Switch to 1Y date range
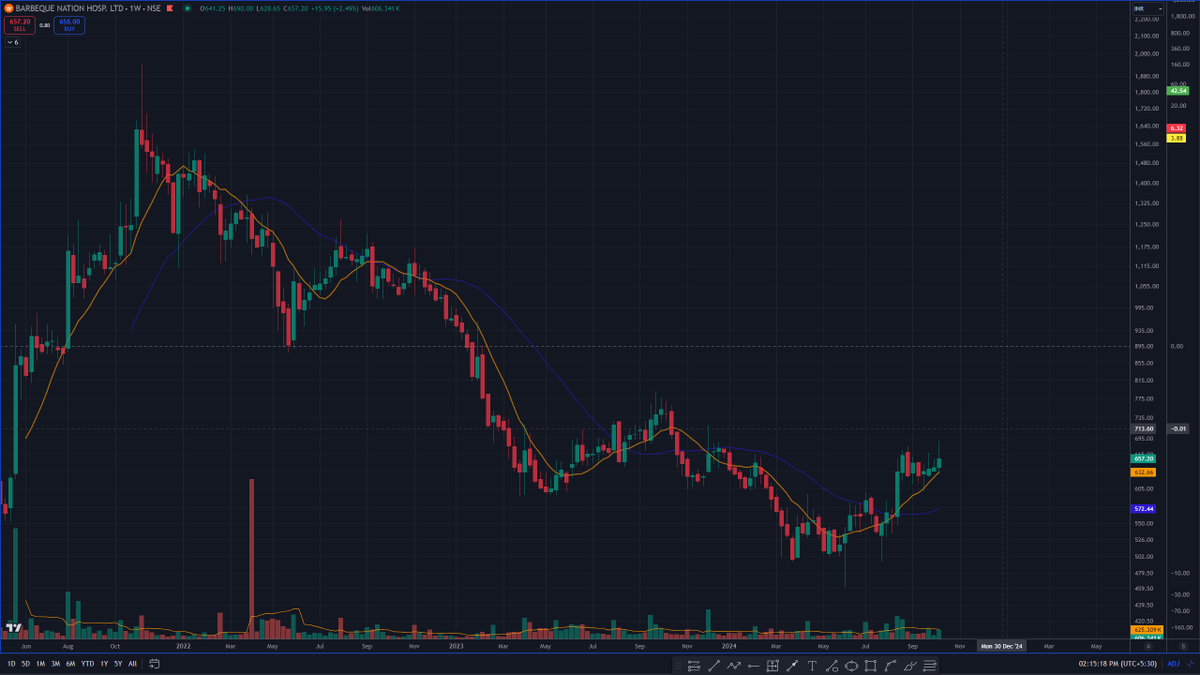Viewport: 1200px width, 675px height. point(103,663)
